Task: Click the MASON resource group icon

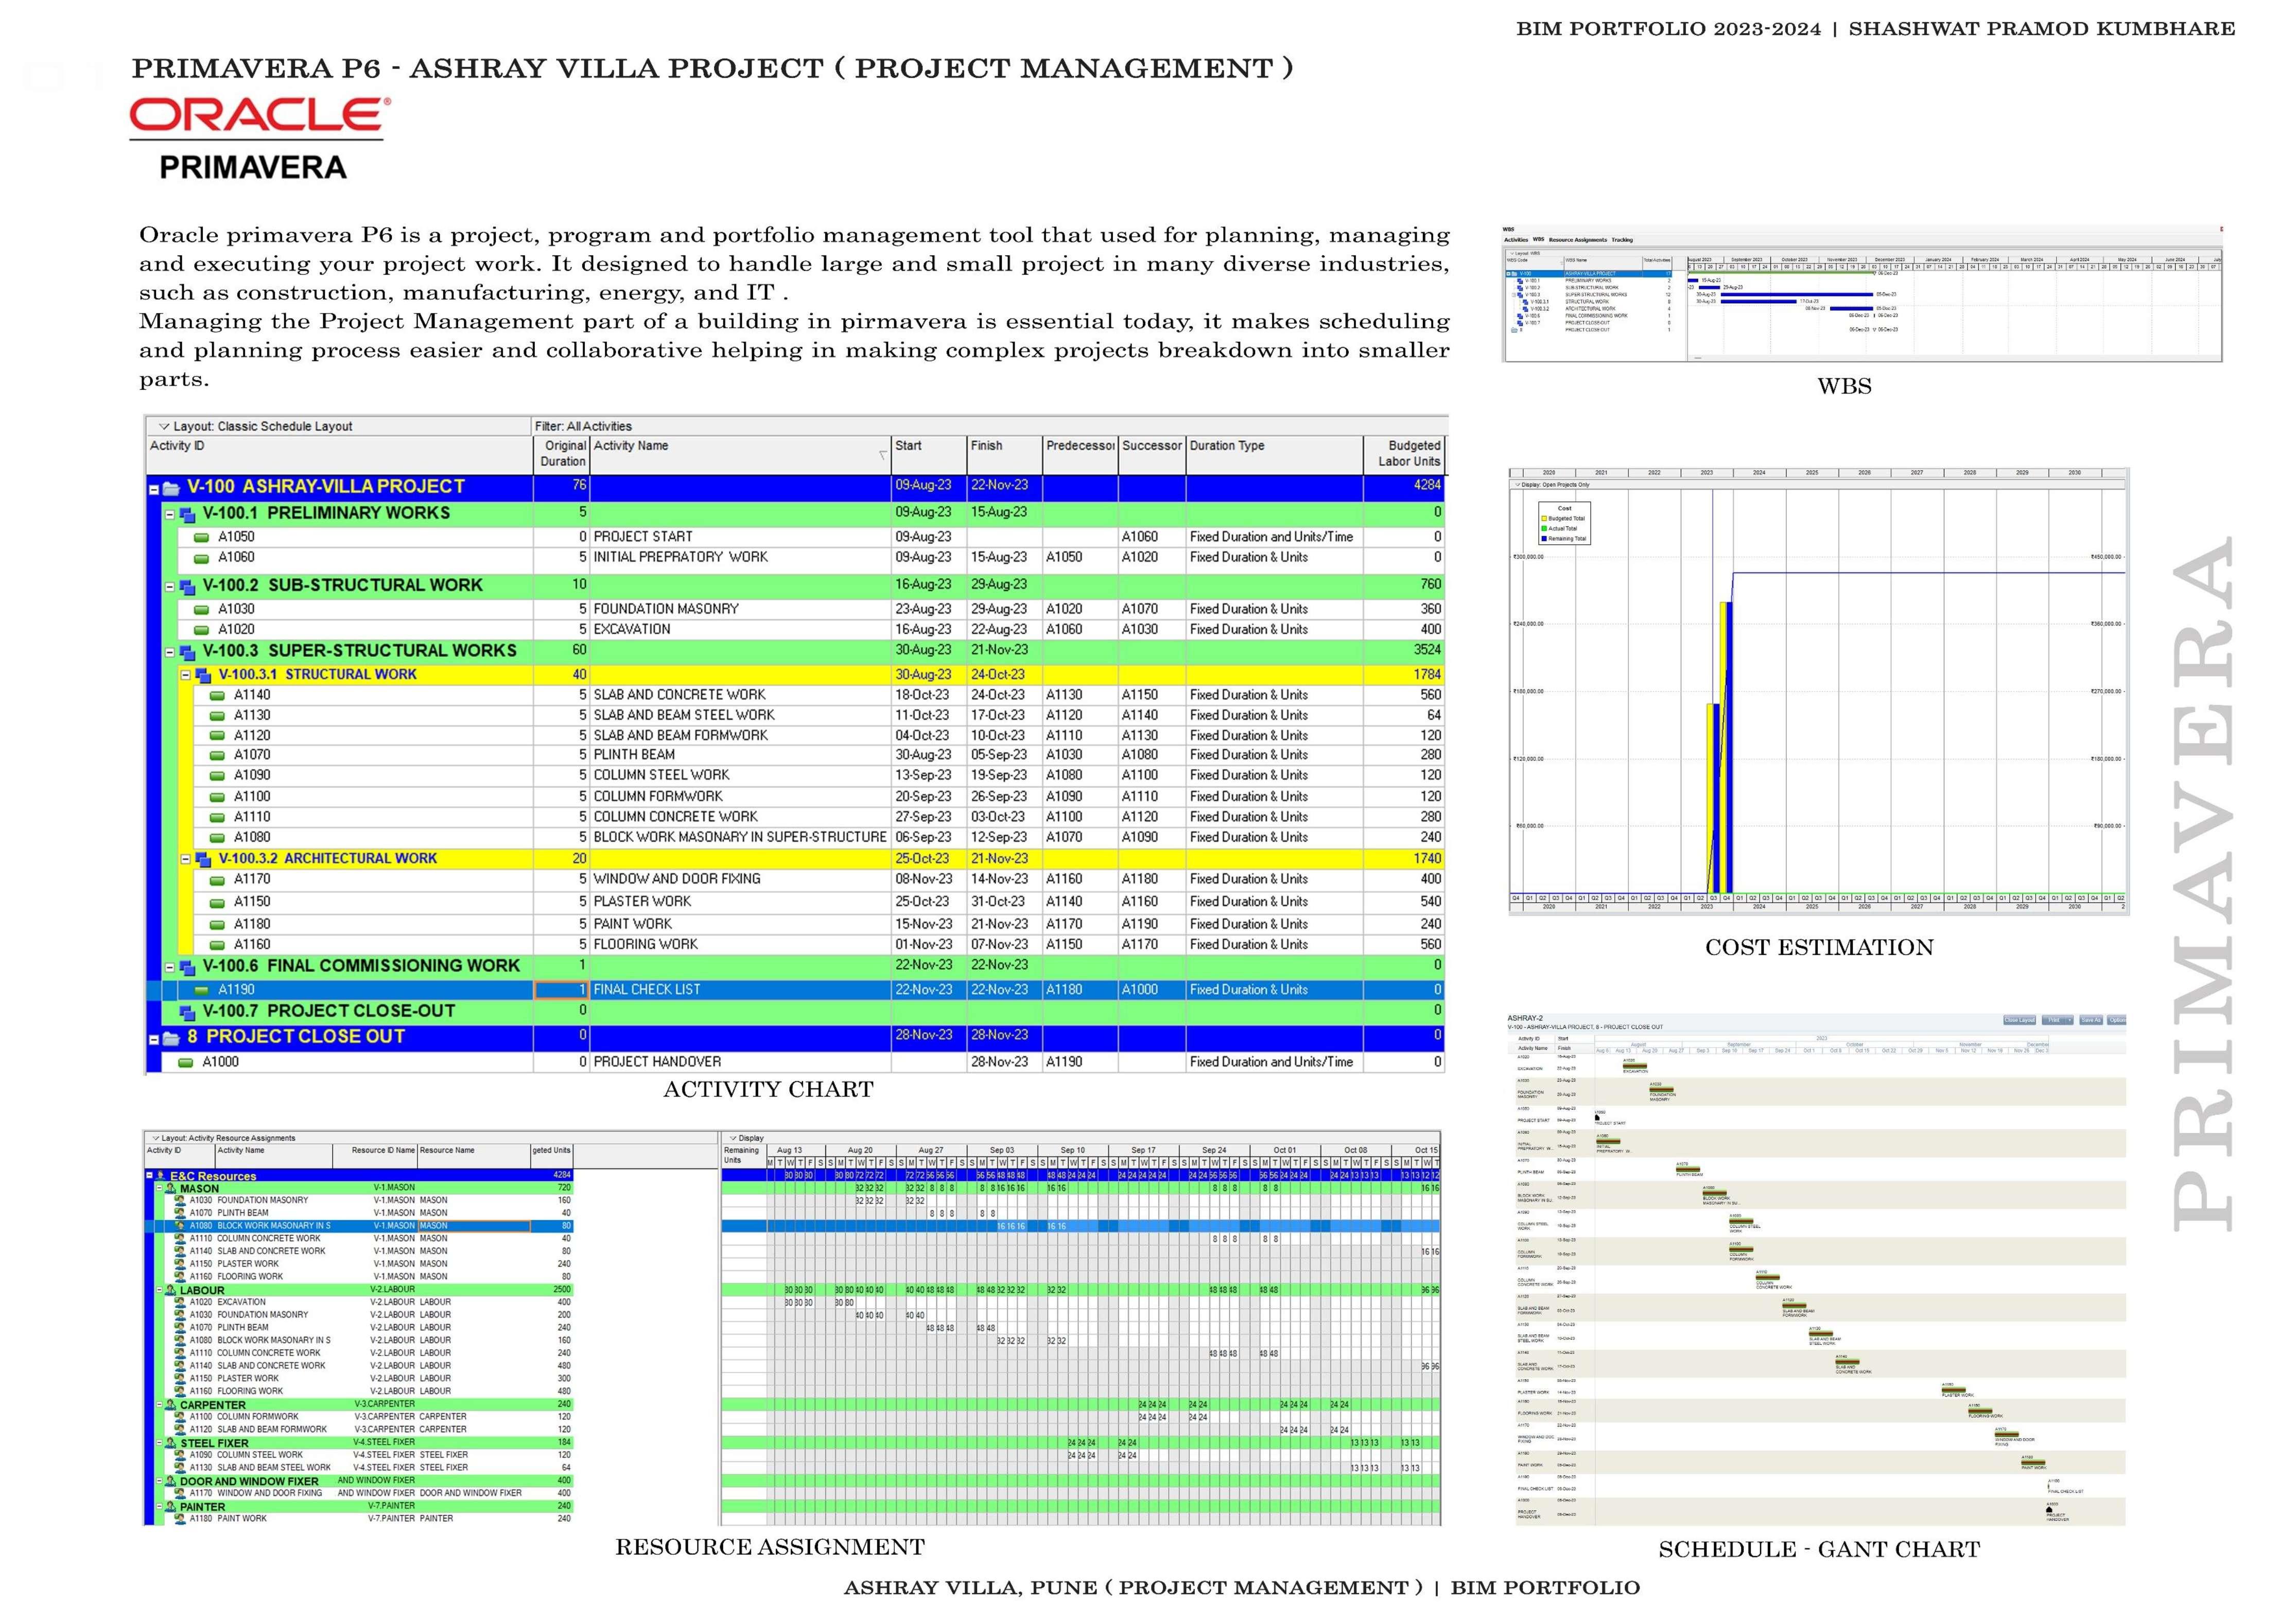Action: 170,1189
